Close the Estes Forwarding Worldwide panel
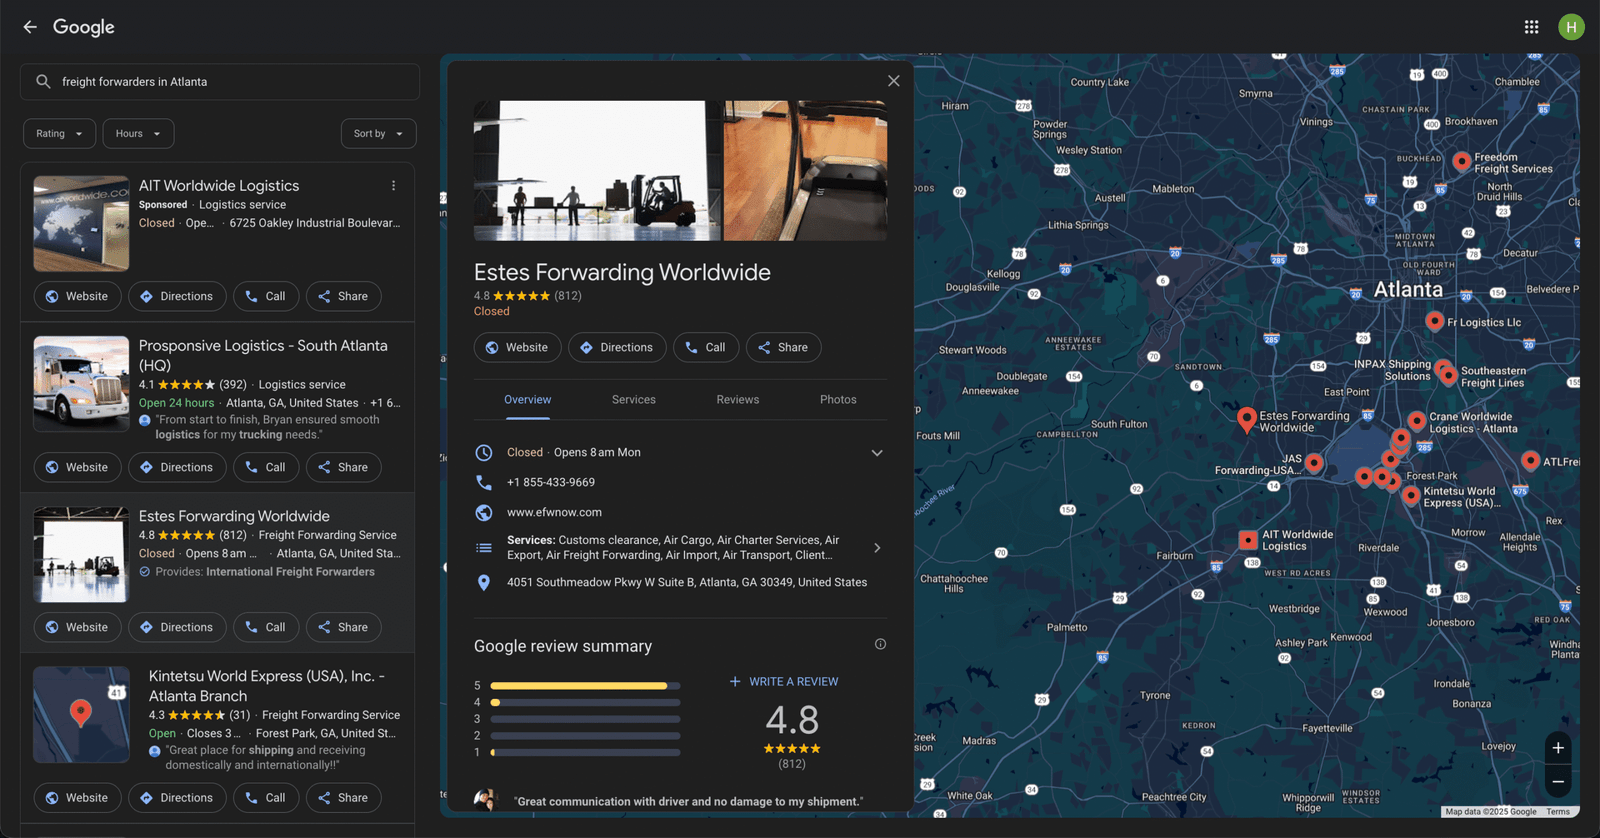 894,81
